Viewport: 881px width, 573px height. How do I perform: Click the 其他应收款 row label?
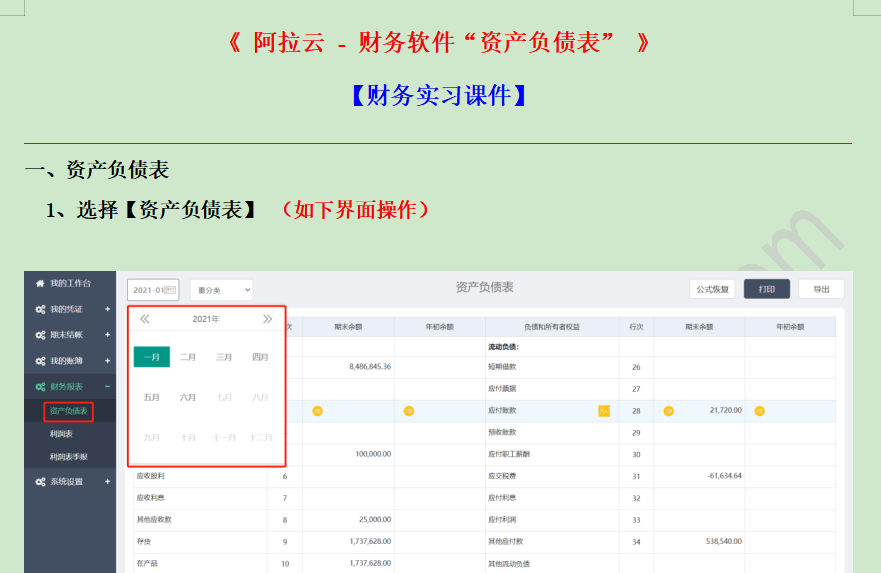tap(154, 520)
